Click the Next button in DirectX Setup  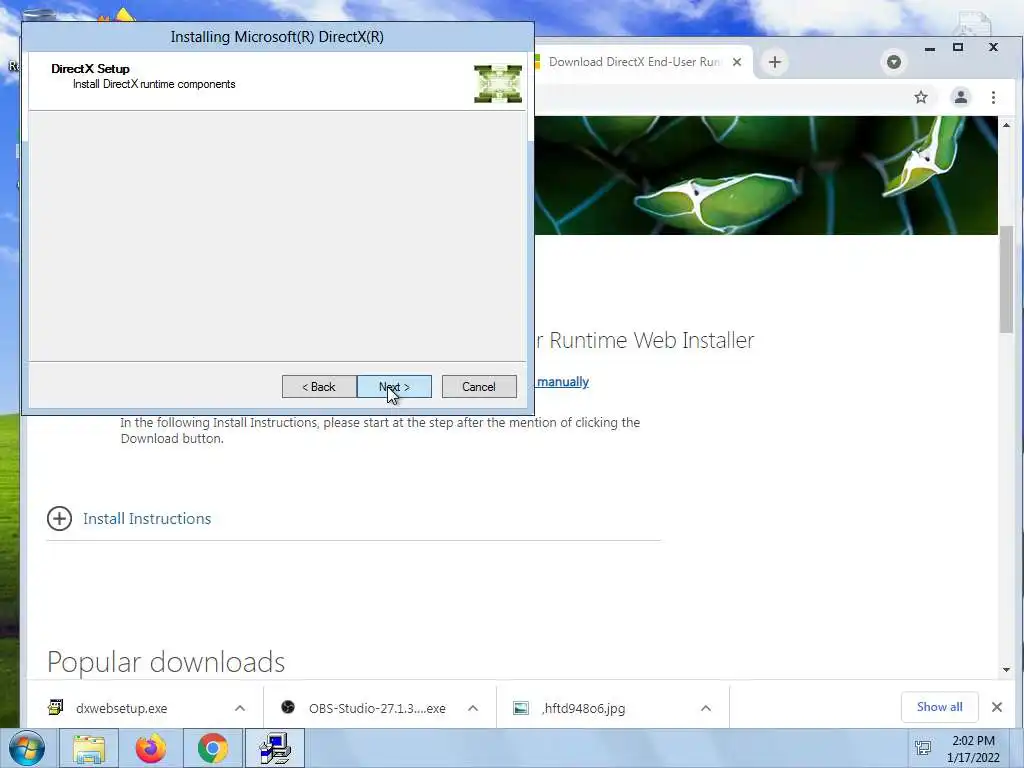pyautogui.click(x=394, y=387)
